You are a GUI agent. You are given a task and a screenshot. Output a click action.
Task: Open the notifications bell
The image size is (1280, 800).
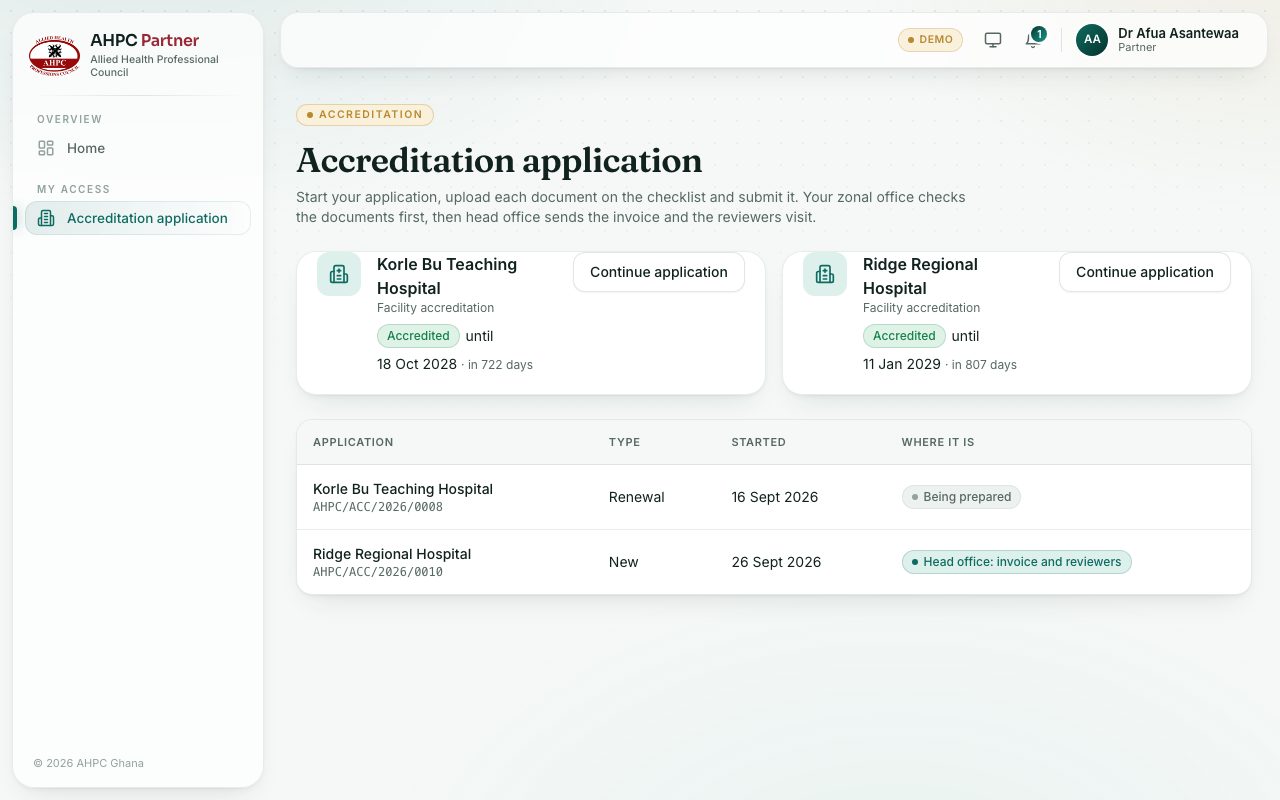[x=1033, y=40]
